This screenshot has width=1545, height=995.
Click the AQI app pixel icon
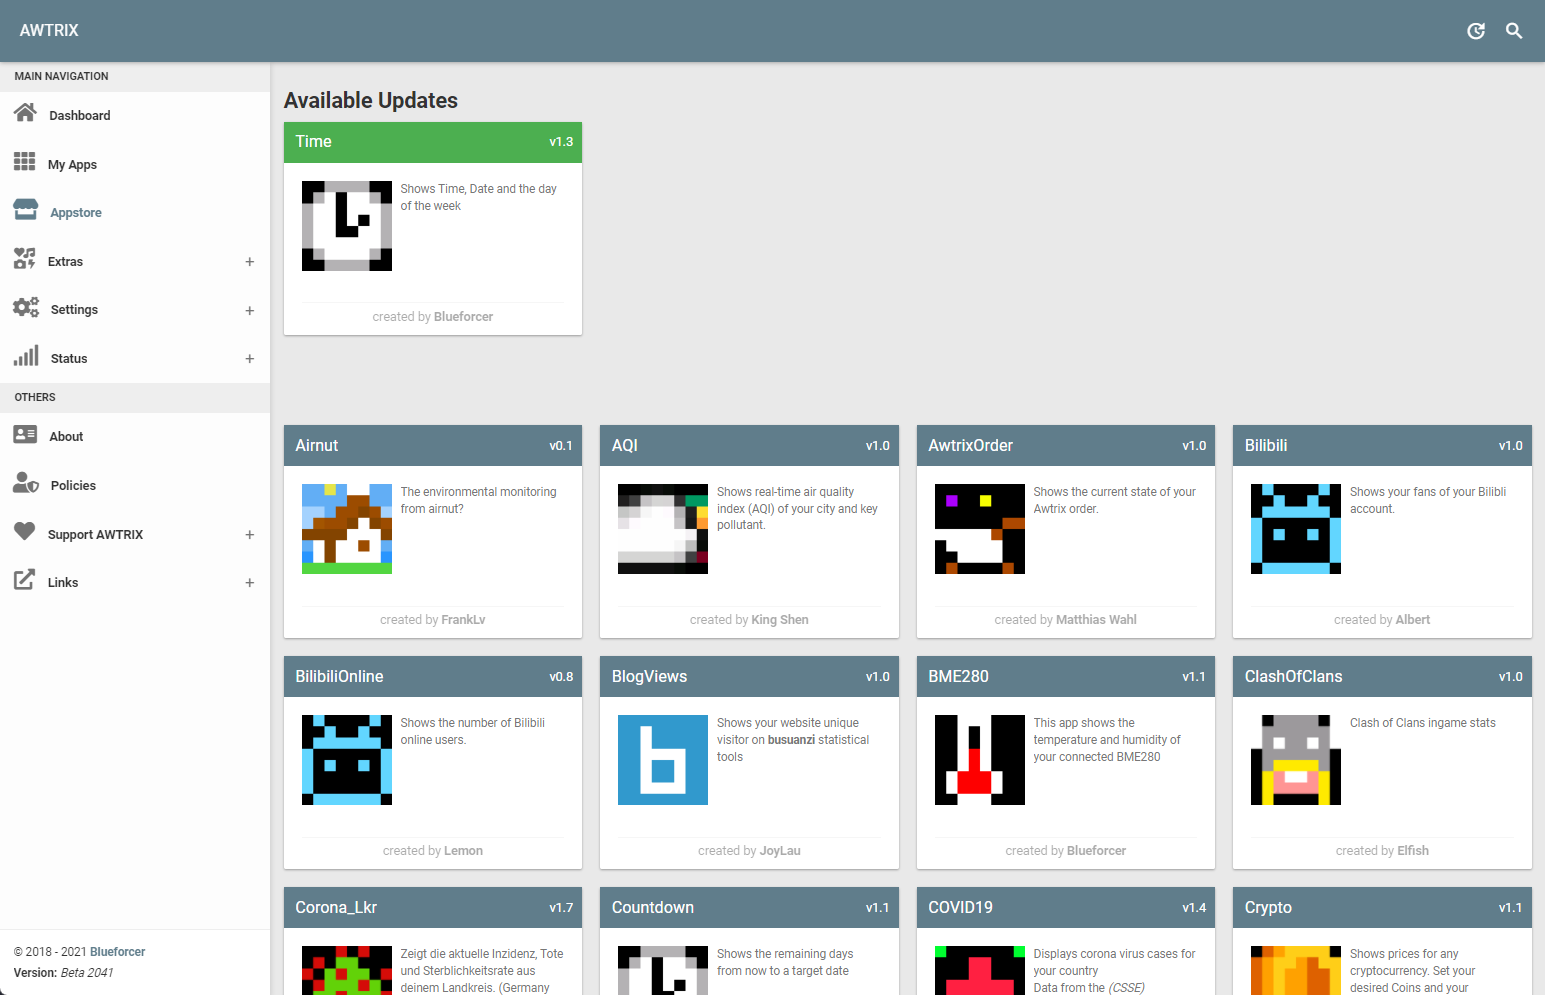coord(663,529)
